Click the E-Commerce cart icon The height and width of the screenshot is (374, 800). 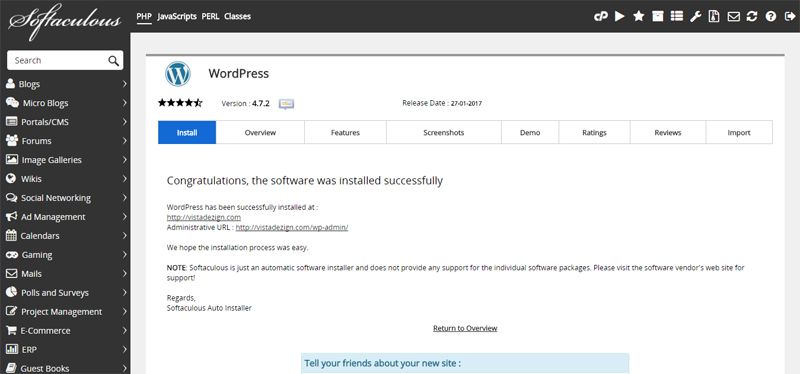[x=11, y=330]
